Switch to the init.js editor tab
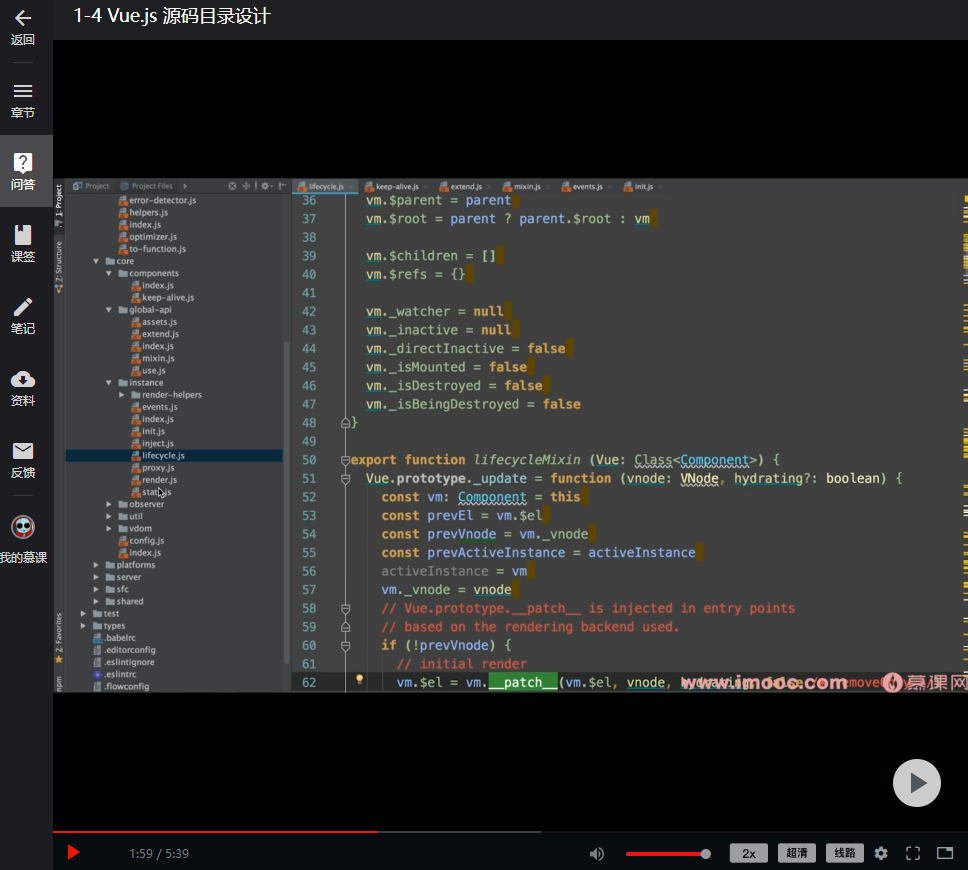This screenshot has width=968, height=870. point(643,186)
